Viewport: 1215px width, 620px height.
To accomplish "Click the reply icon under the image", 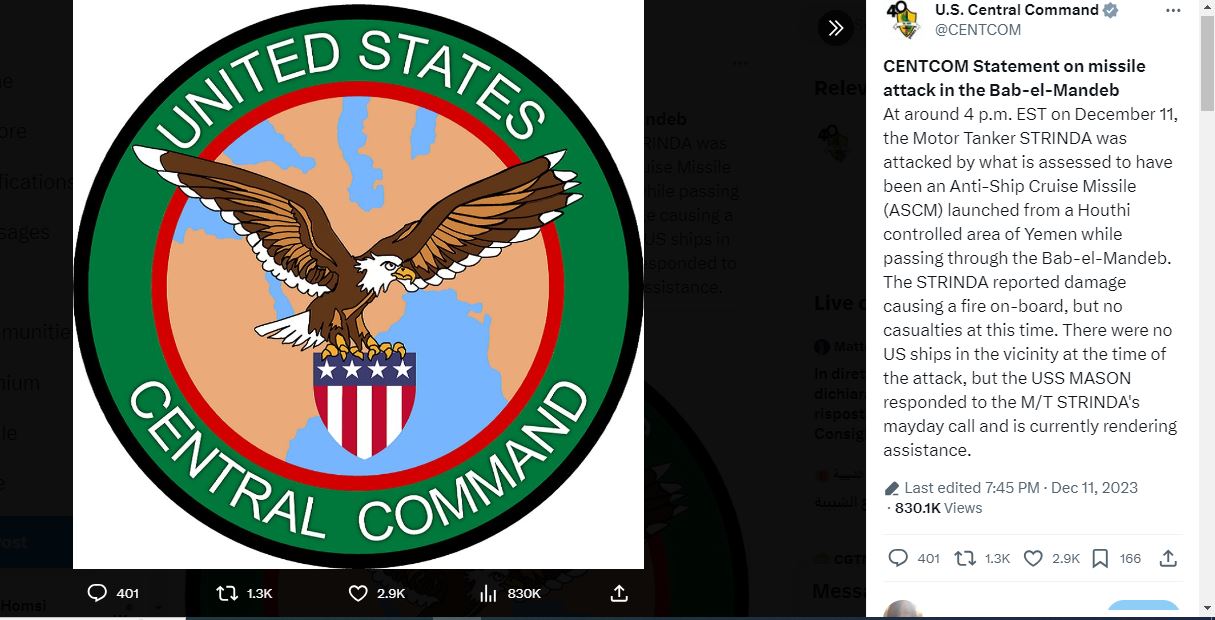I will click(97, 593).
